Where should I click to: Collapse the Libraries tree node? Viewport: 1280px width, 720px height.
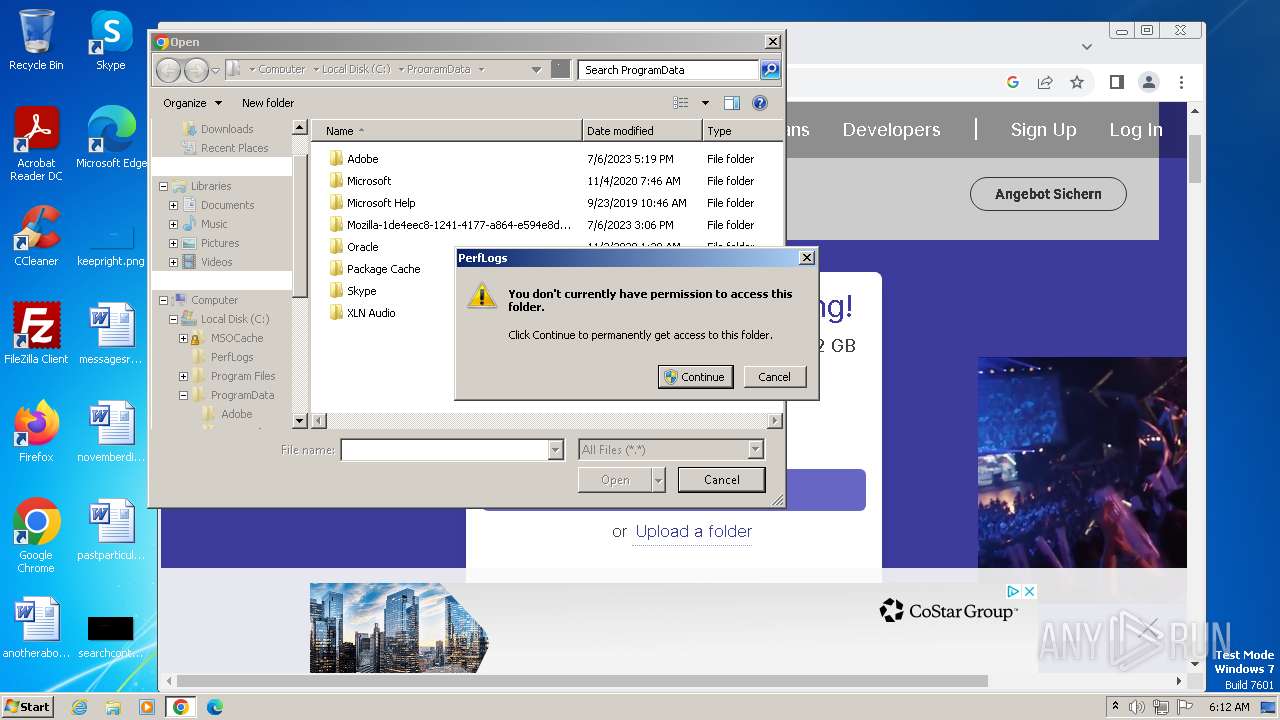[x=163, y=186]
